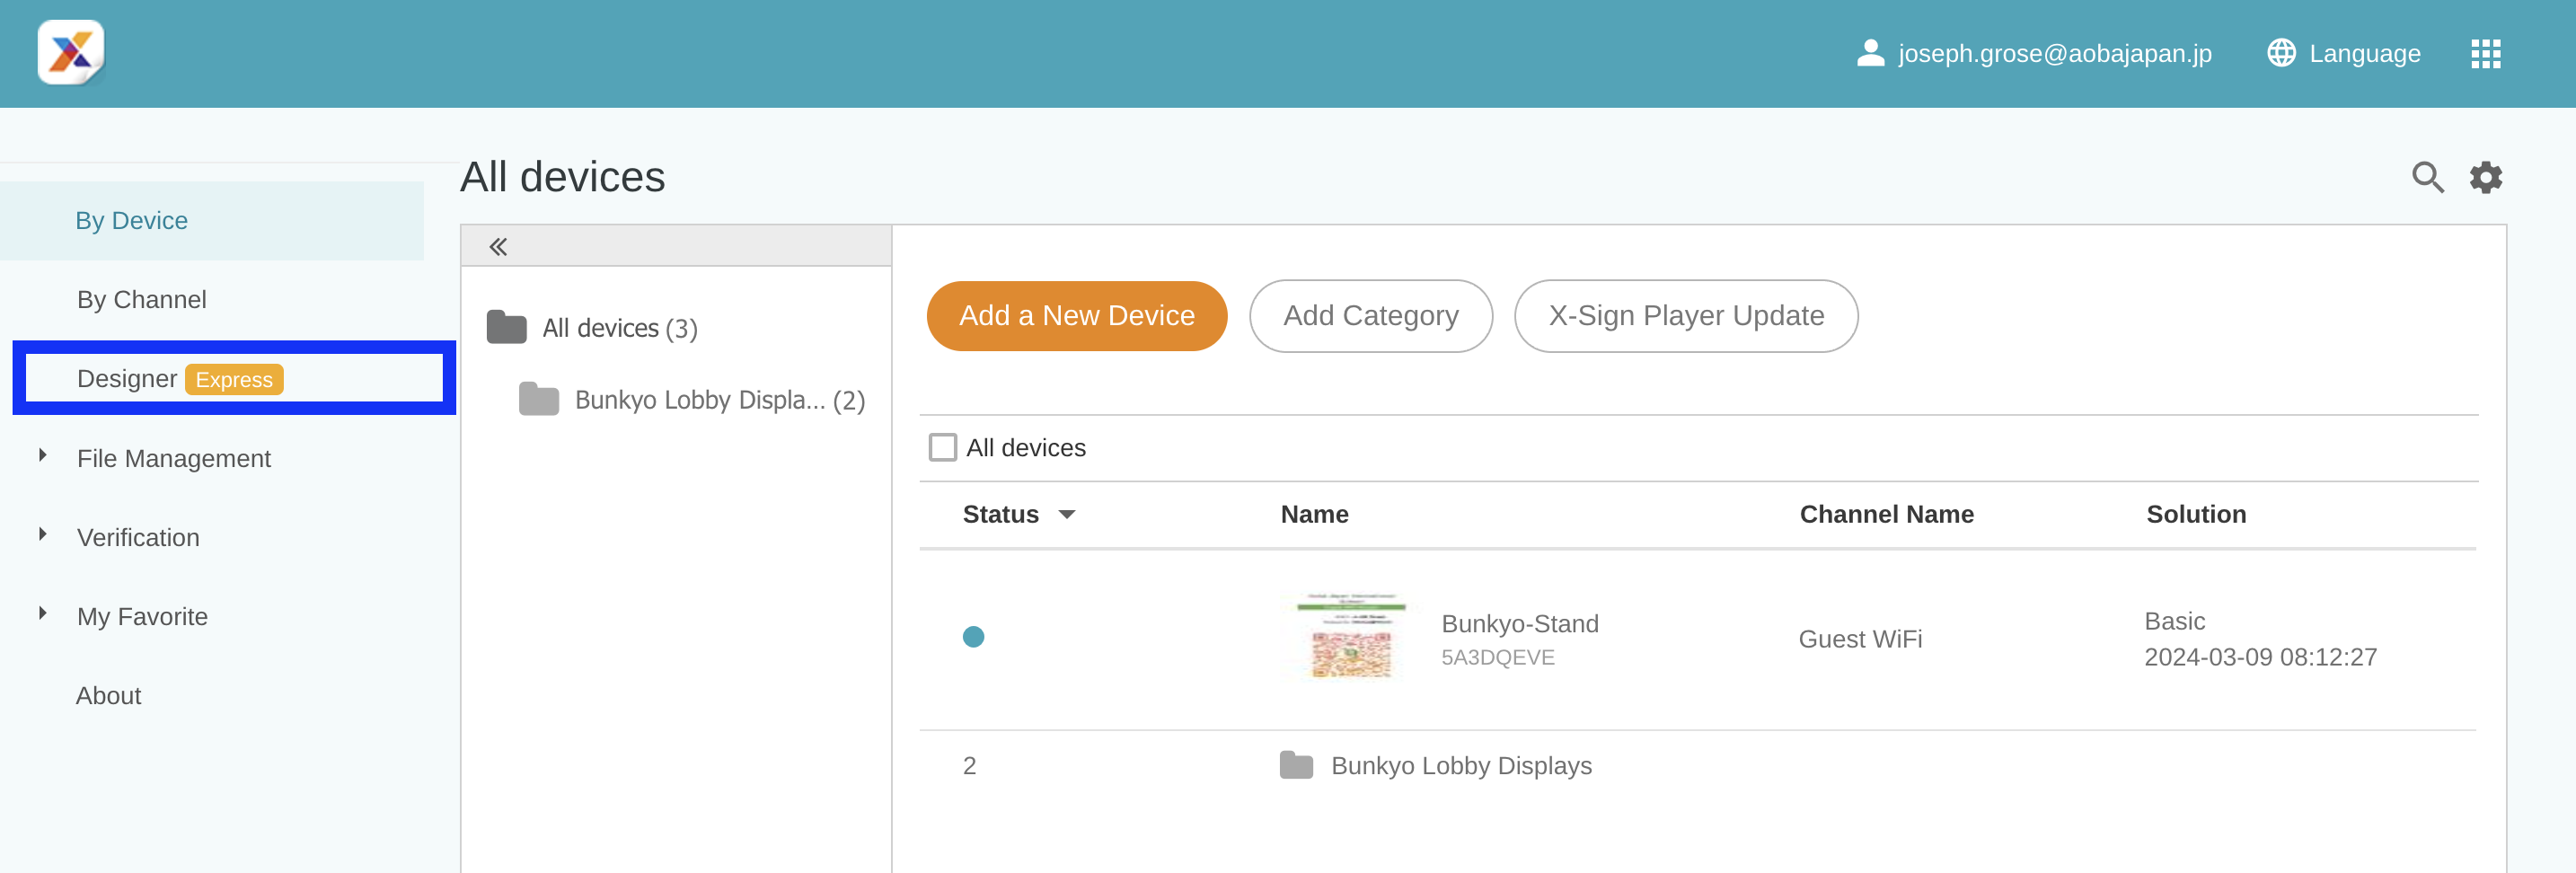Viewport: 2576px width, 873px height.
Task: Open the apps grid menu icon
Action: tap(2485, 54)
